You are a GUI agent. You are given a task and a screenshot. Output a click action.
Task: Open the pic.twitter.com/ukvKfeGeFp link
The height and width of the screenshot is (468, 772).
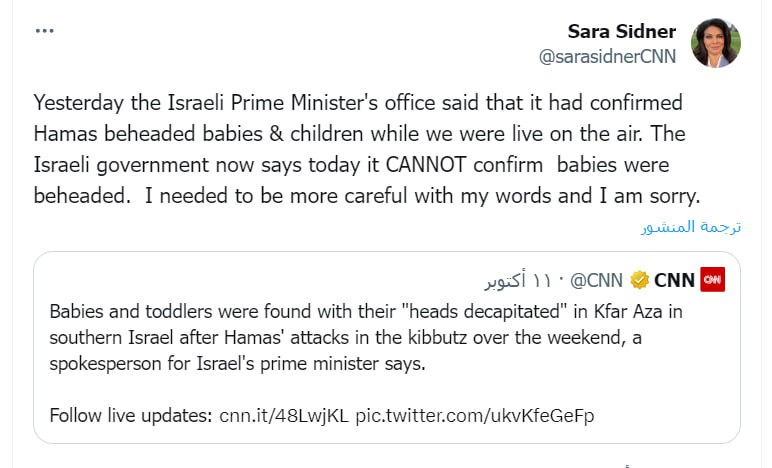click(474, 415)
